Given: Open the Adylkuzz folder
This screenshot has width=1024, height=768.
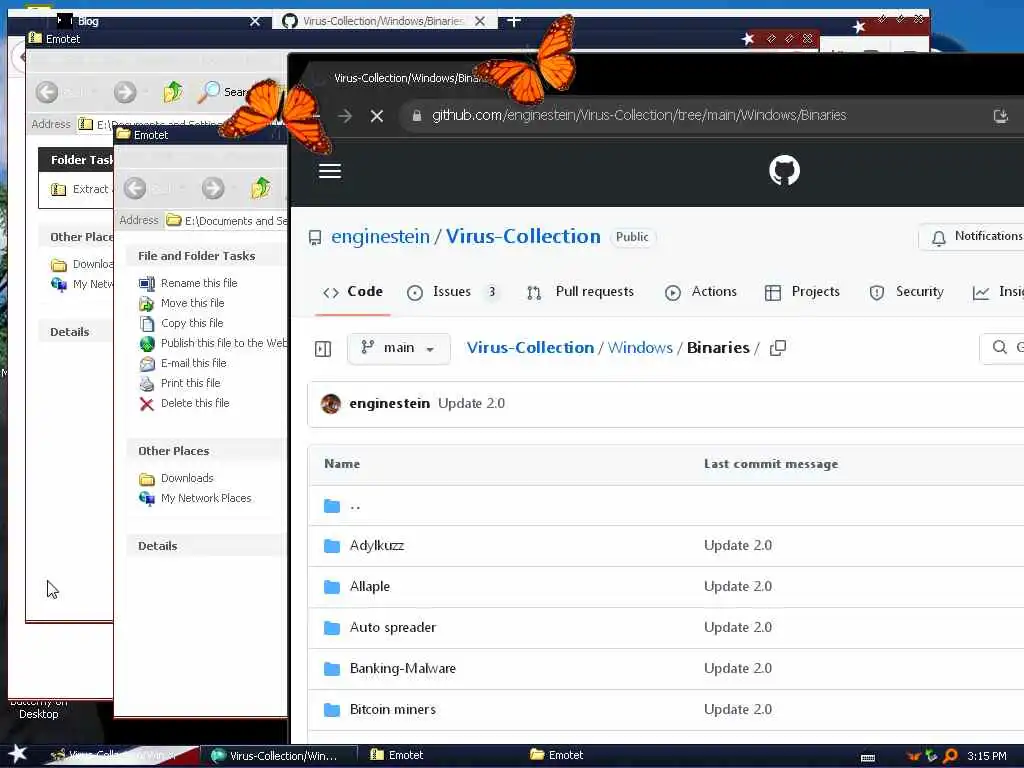Looking at the screenshot, I should [x=377, y=545].
